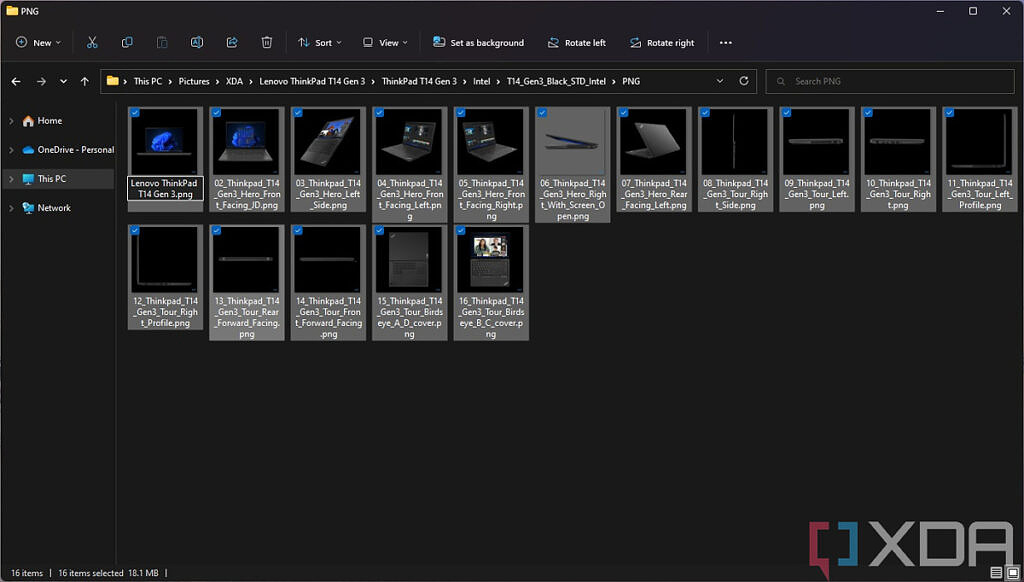The image size is (1024, 582).
Task: Toggle checkbox on 12_Thinkpad Tour Right Profile file
Action: (135, 231)
